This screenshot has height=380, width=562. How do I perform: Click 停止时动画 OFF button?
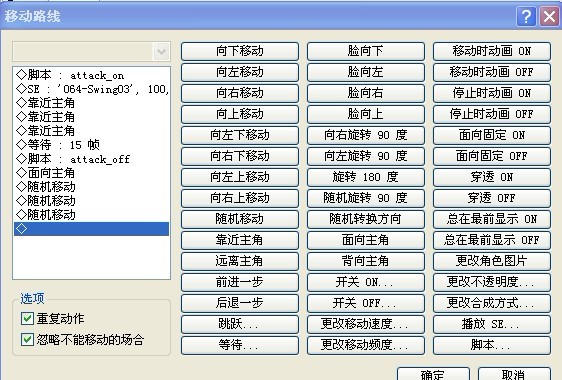tap(492, 114)
